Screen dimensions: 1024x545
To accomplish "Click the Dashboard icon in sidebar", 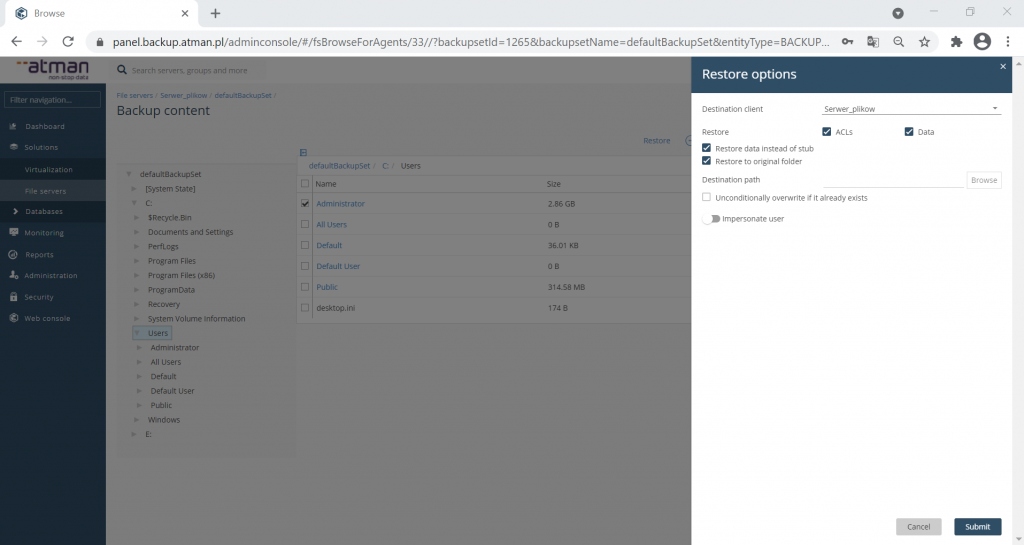I will coord(13,127).
